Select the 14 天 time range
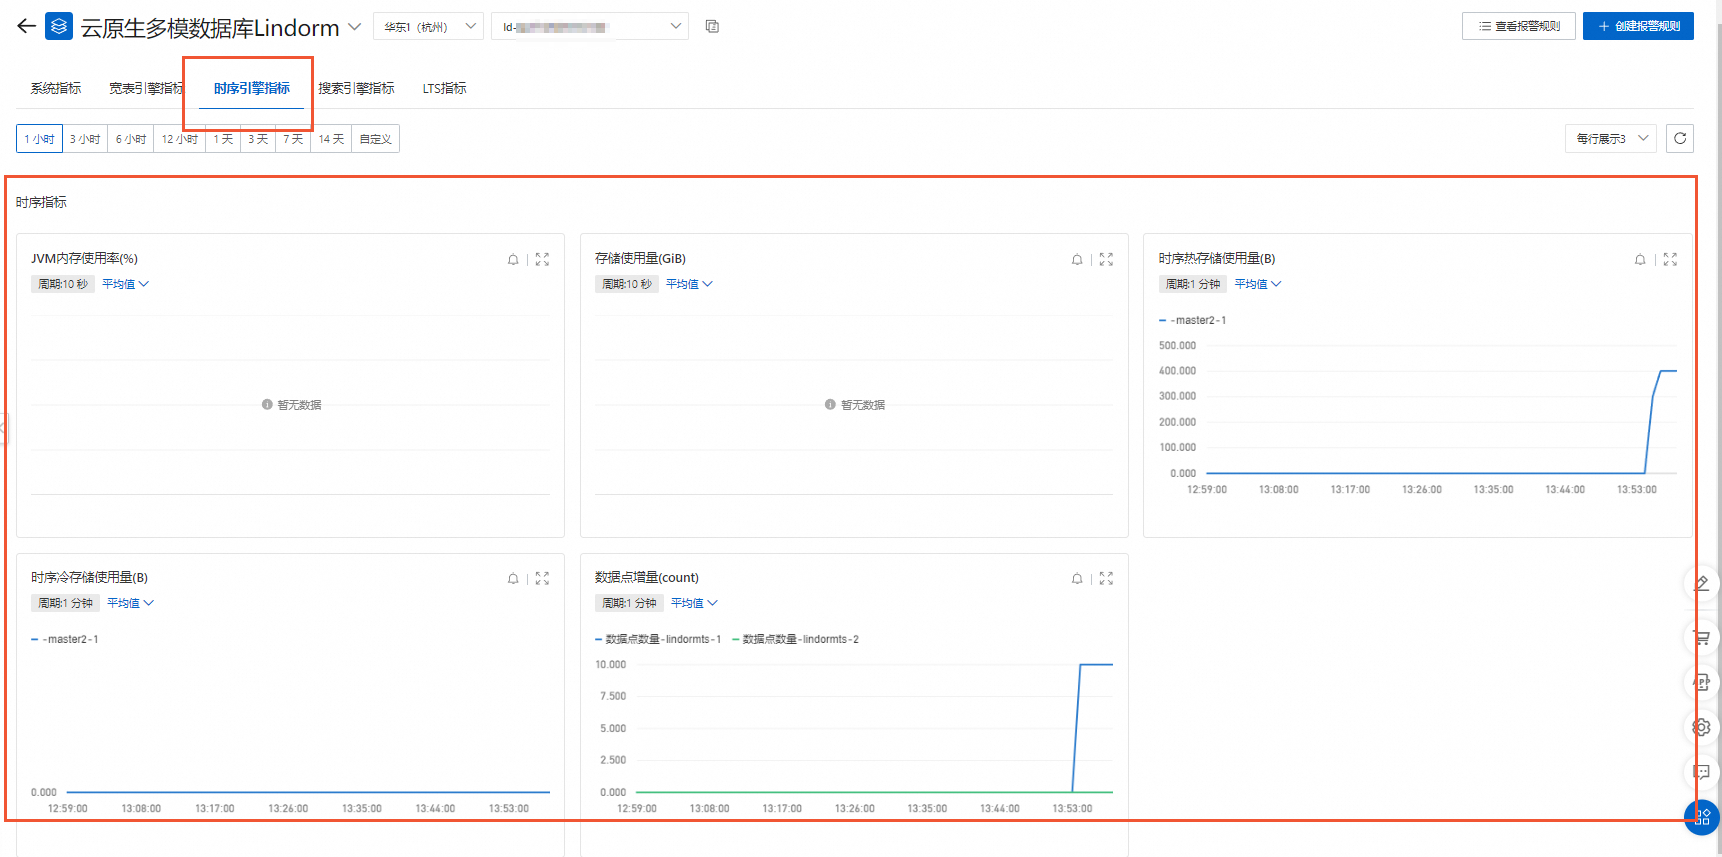 pos(331,139)
